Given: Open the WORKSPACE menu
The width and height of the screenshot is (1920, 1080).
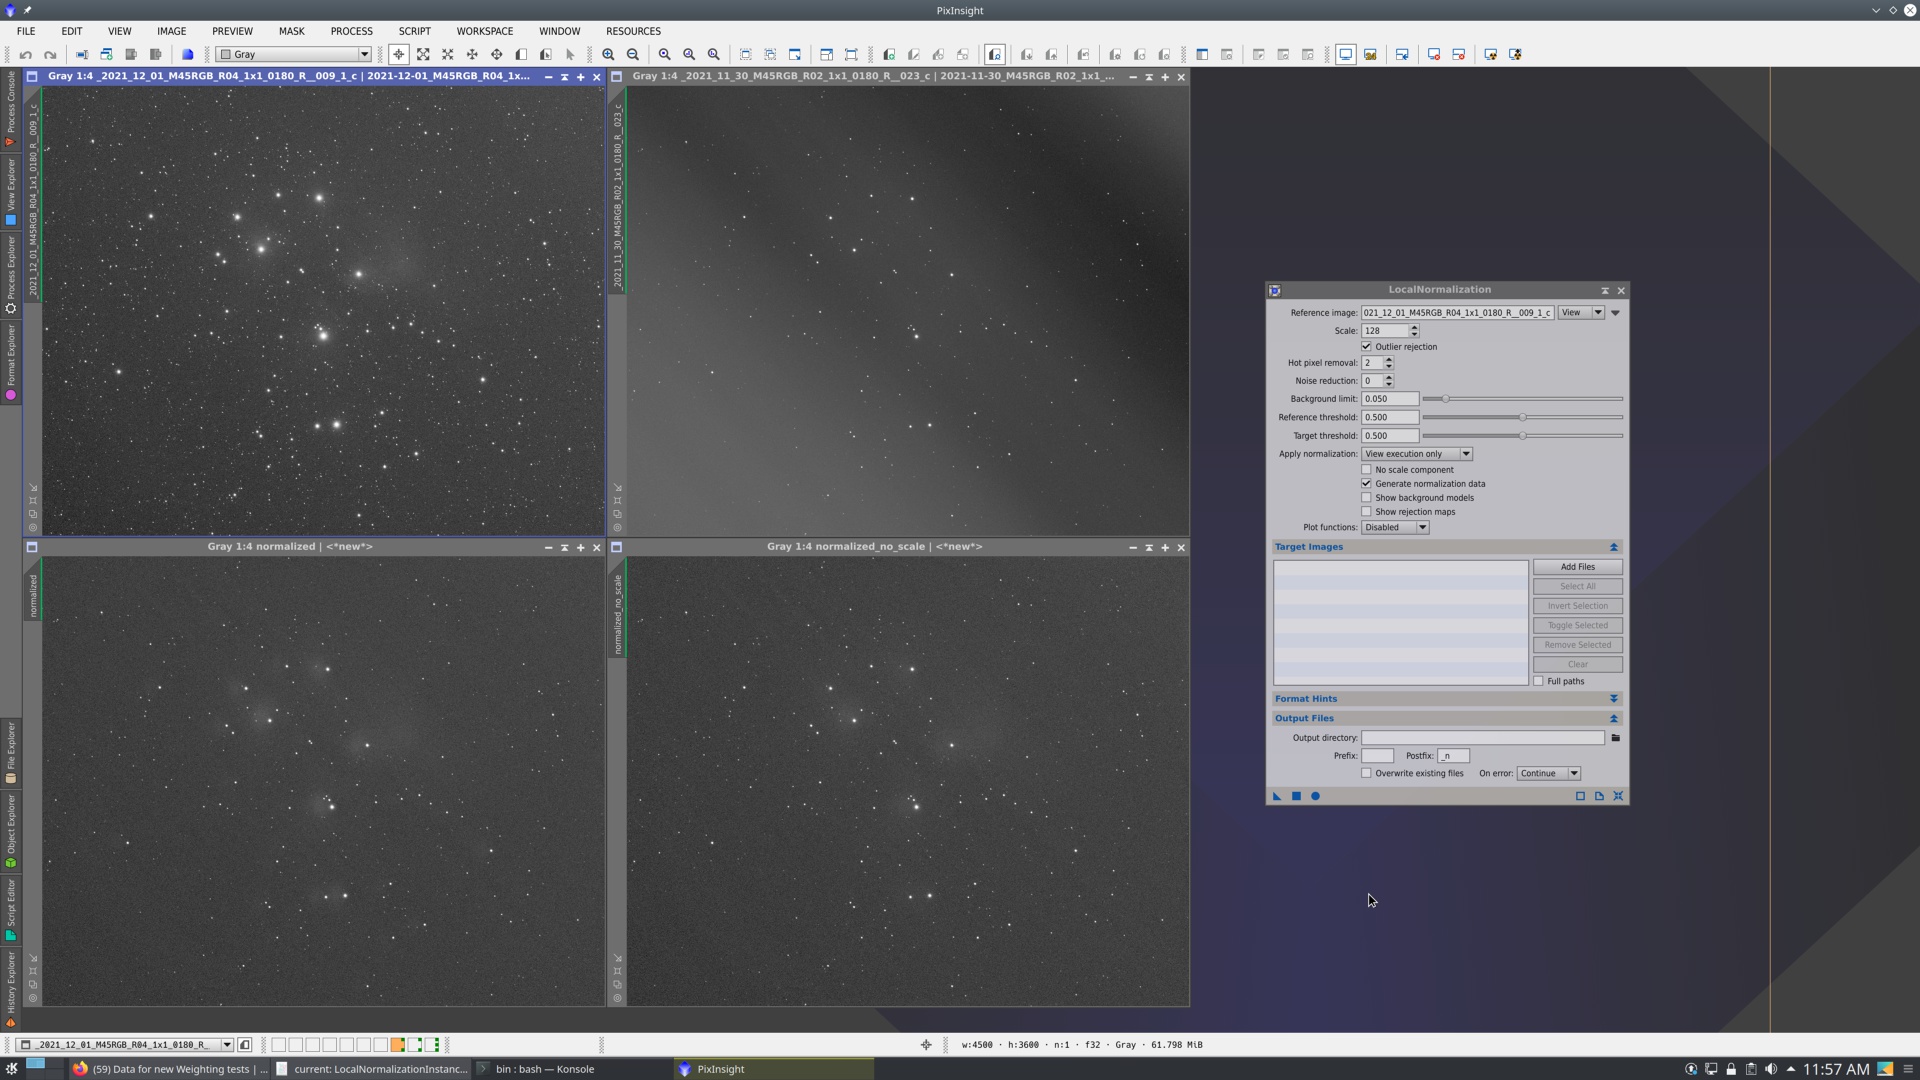Looking at the screenshot, I should click(x=485, y=31).
